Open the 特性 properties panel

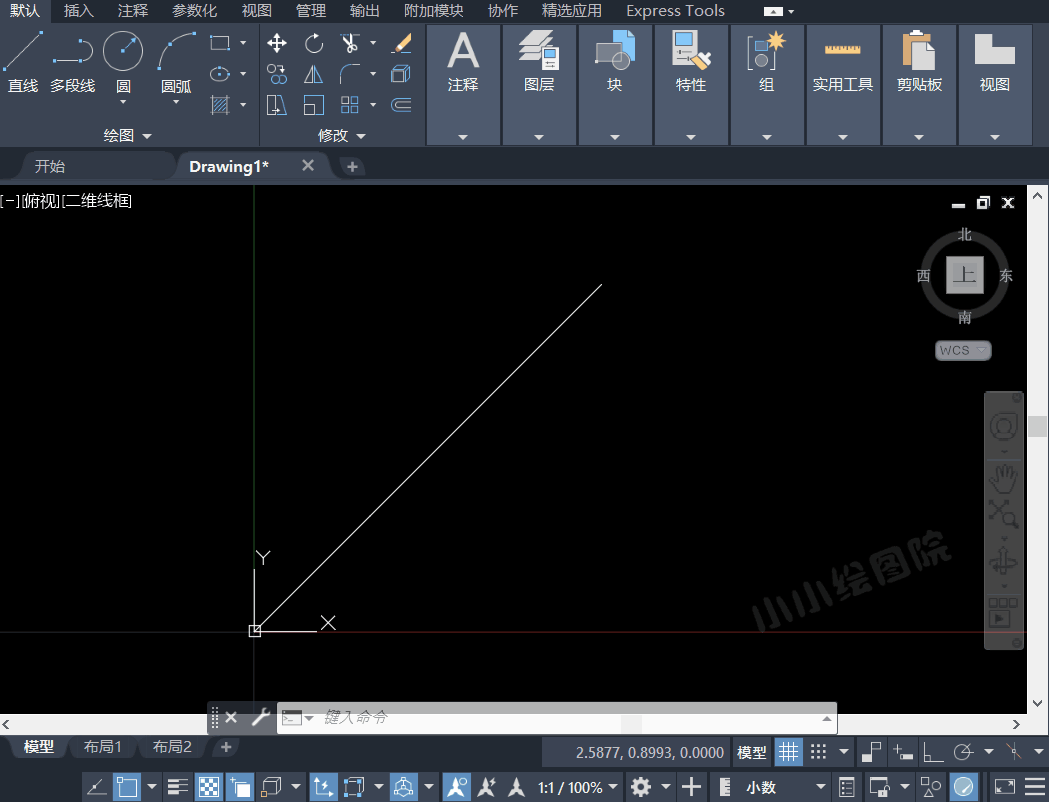(691, 84)
